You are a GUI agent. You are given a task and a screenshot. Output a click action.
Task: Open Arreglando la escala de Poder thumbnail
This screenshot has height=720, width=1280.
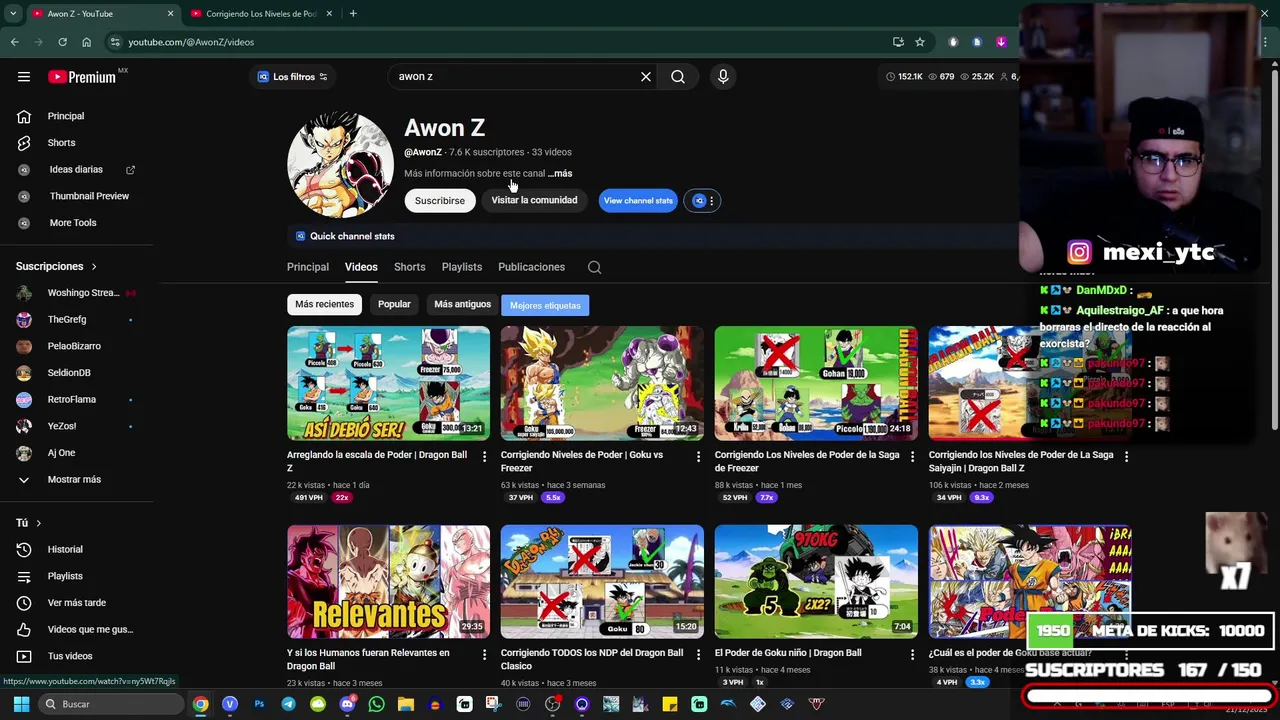click(x=388, y=383)
